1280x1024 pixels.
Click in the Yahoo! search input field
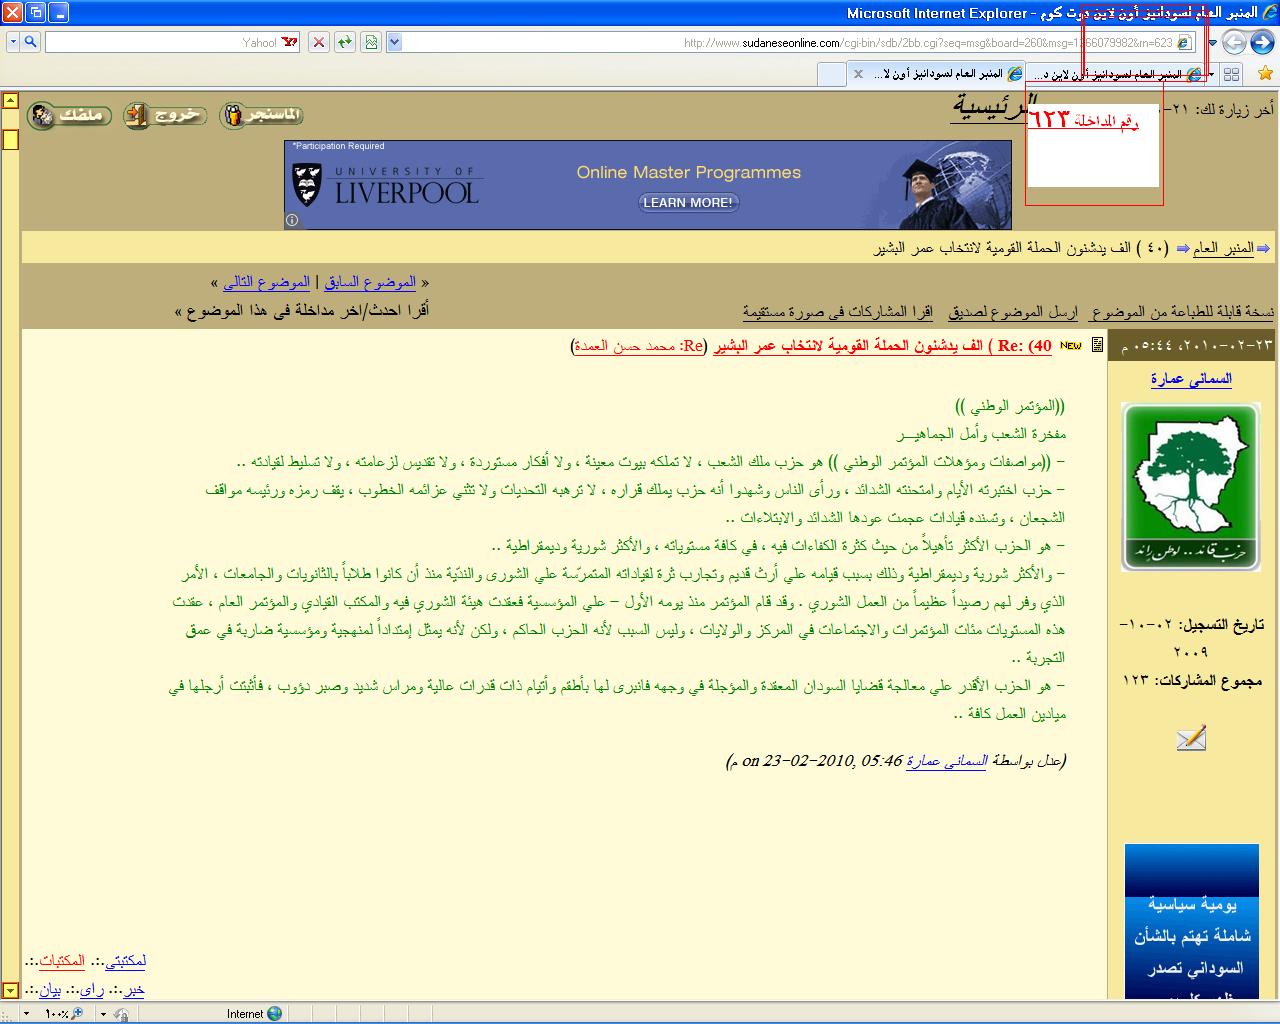coord(160,42)
